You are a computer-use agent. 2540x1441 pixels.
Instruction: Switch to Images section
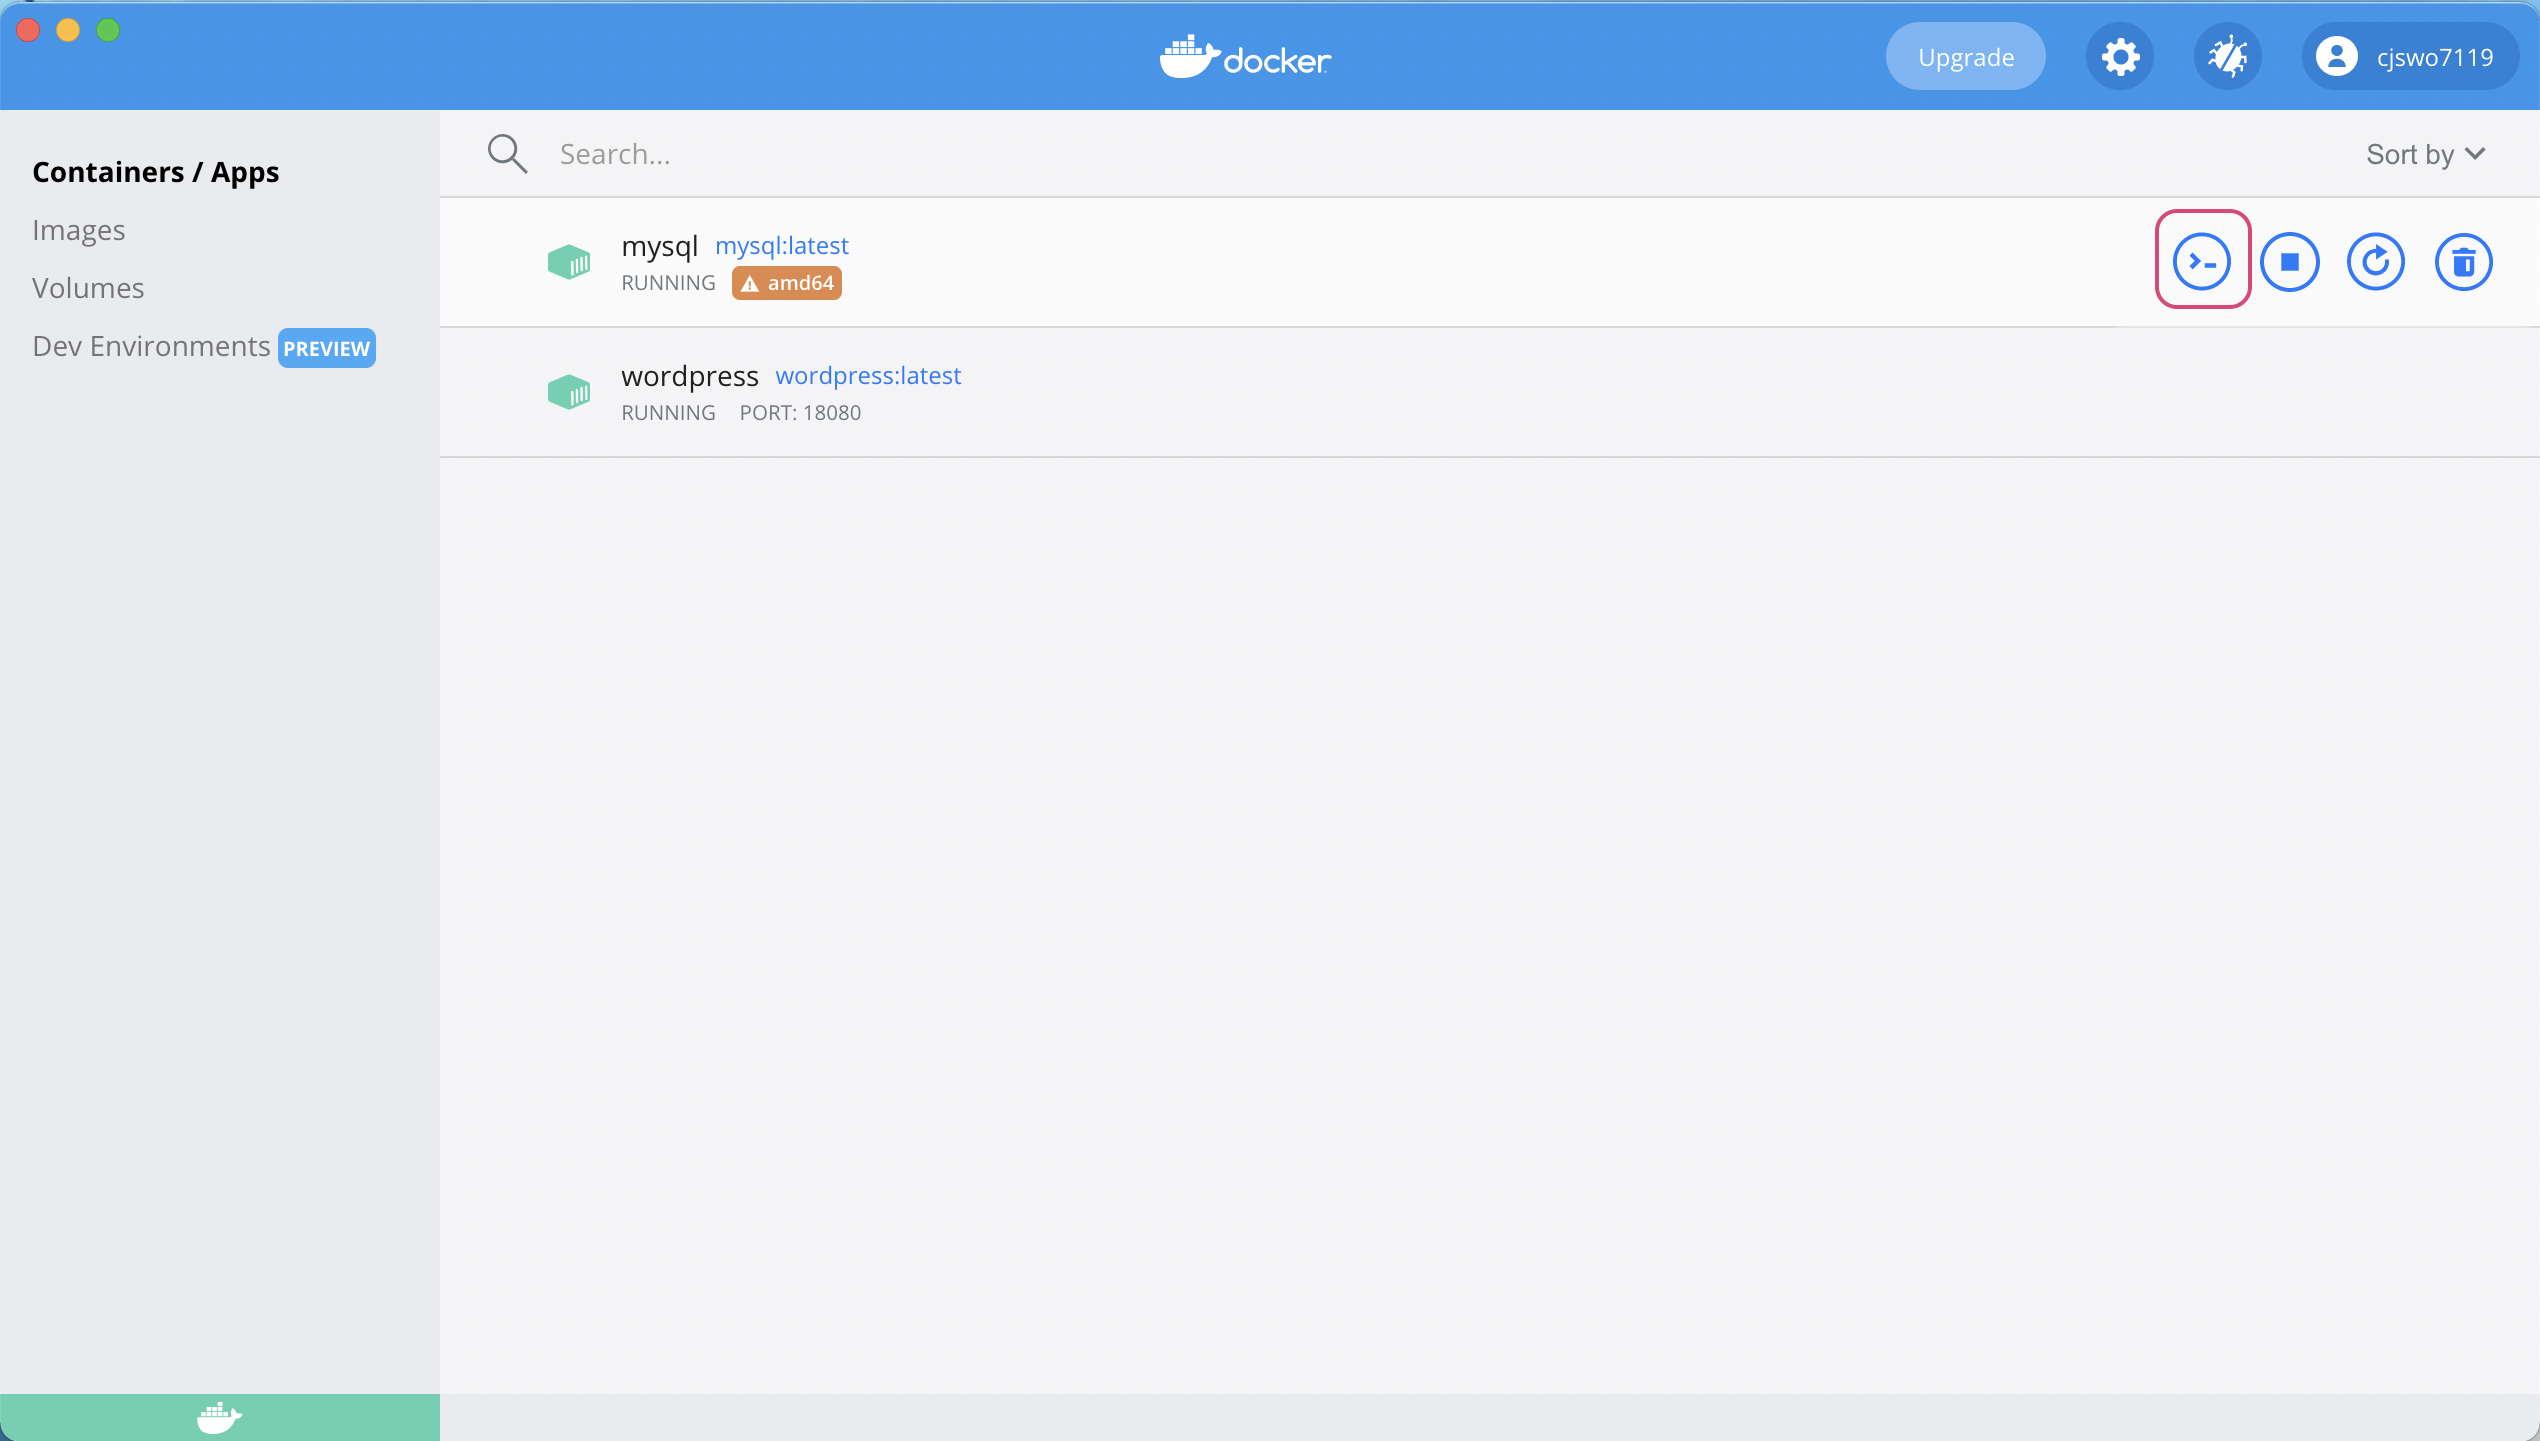coord(78,230)
